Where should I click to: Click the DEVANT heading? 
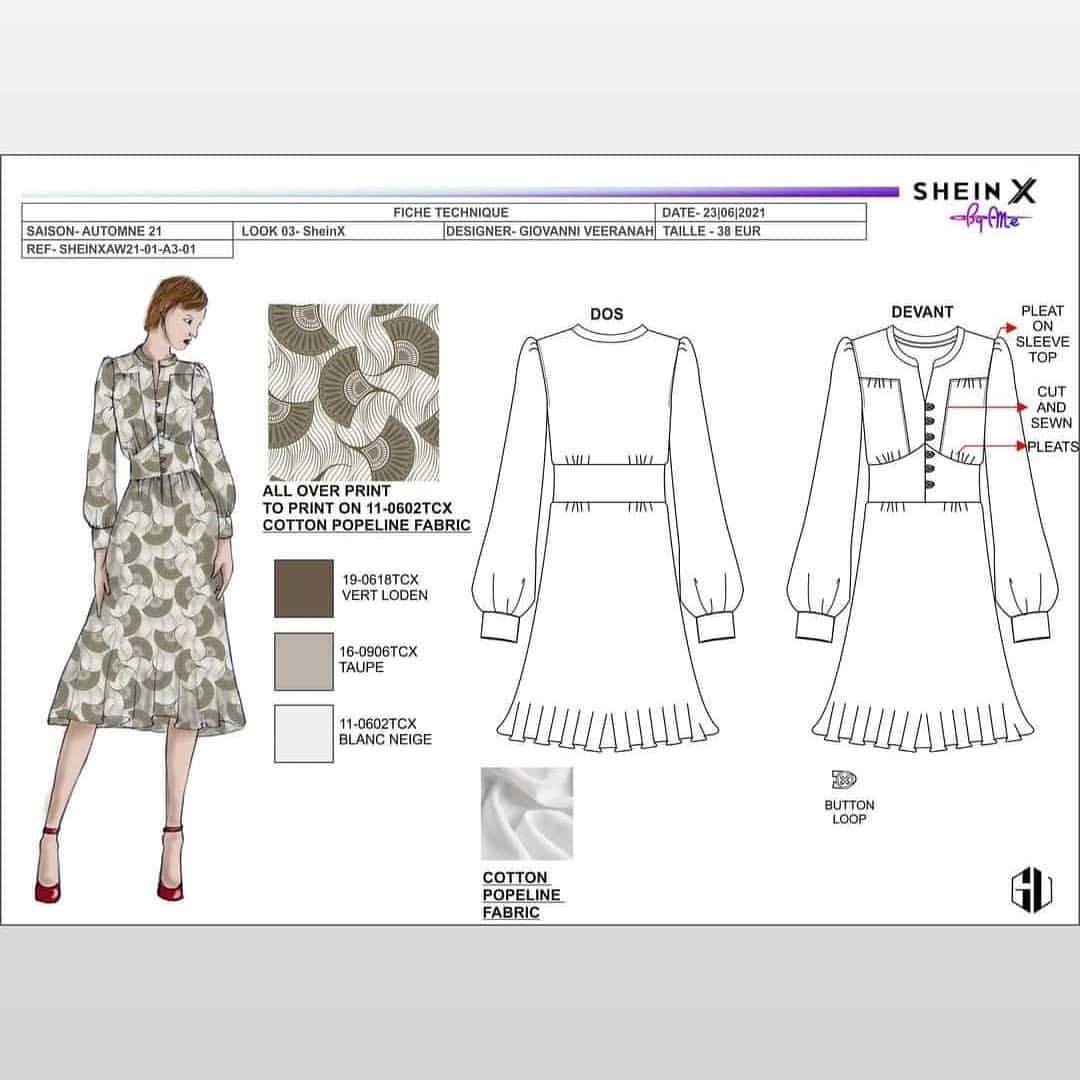pyautogui.click(x=922, y=312)
